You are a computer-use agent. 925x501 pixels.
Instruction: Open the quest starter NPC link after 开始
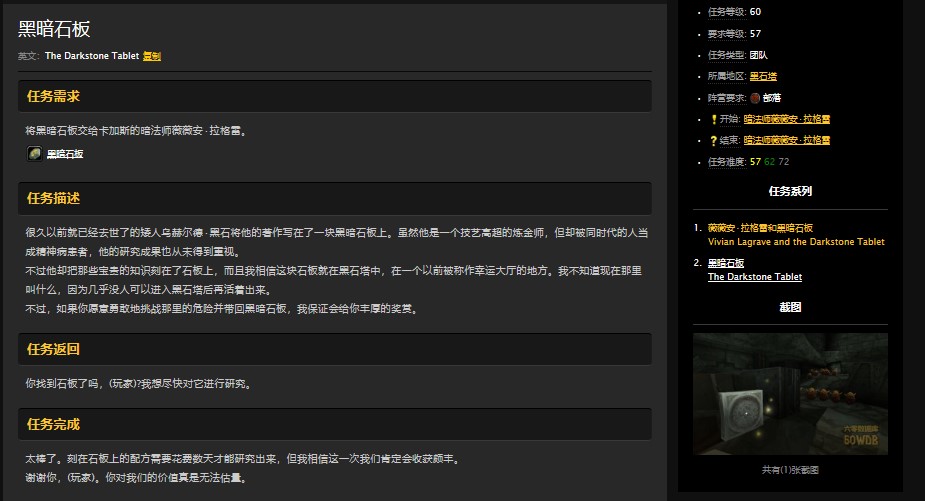pos(787,119)
